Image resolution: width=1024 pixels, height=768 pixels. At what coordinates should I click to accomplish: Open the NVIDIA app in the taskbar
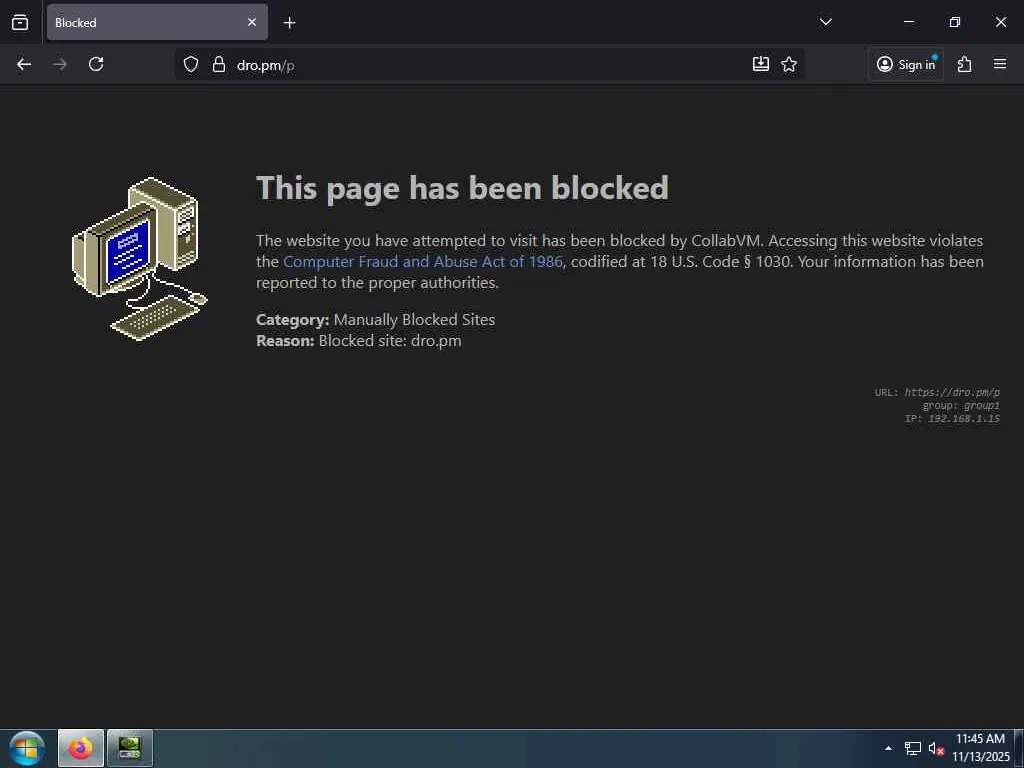point(129,748)
